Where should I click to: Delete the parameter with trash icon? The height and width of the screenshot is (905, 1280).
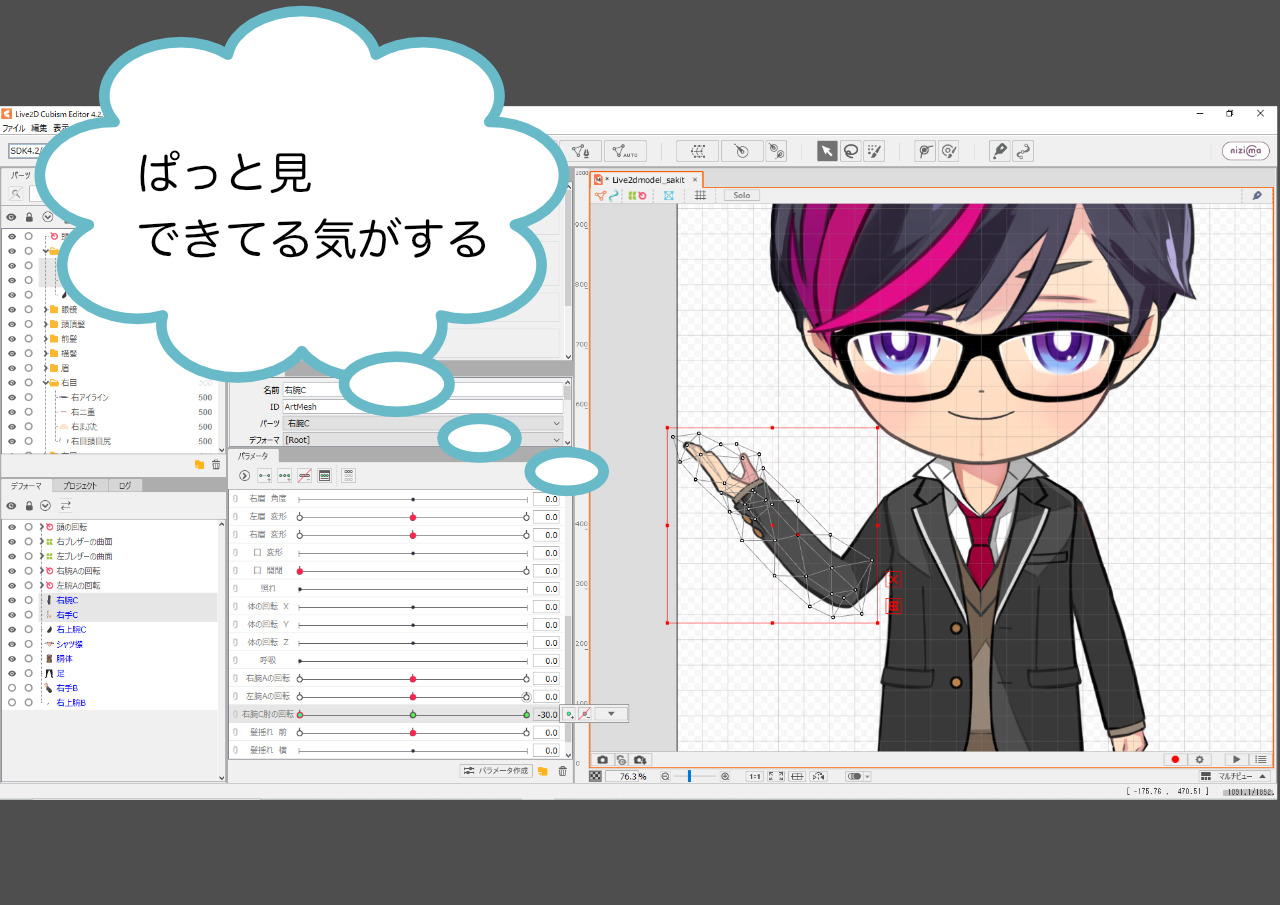coord(562,771)
